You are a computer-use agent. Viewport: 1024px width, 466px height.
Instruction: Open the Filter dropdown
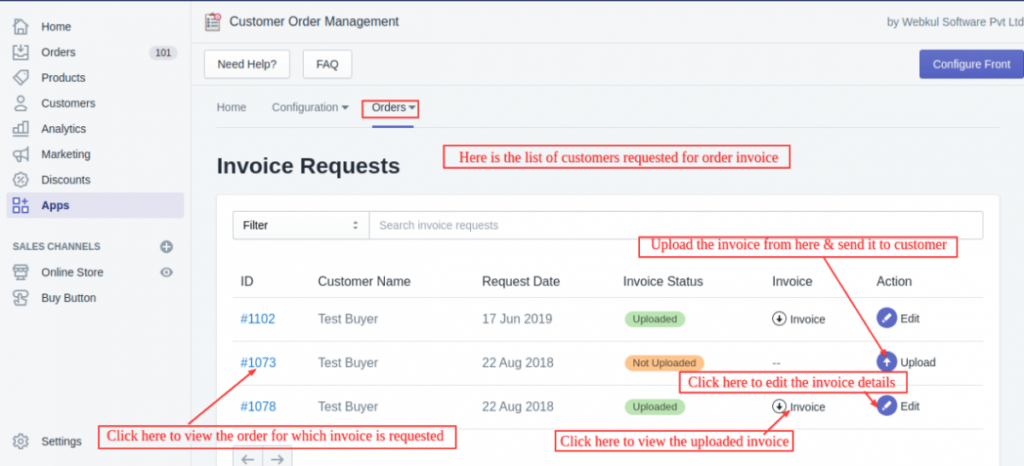(x=300, y=226)
